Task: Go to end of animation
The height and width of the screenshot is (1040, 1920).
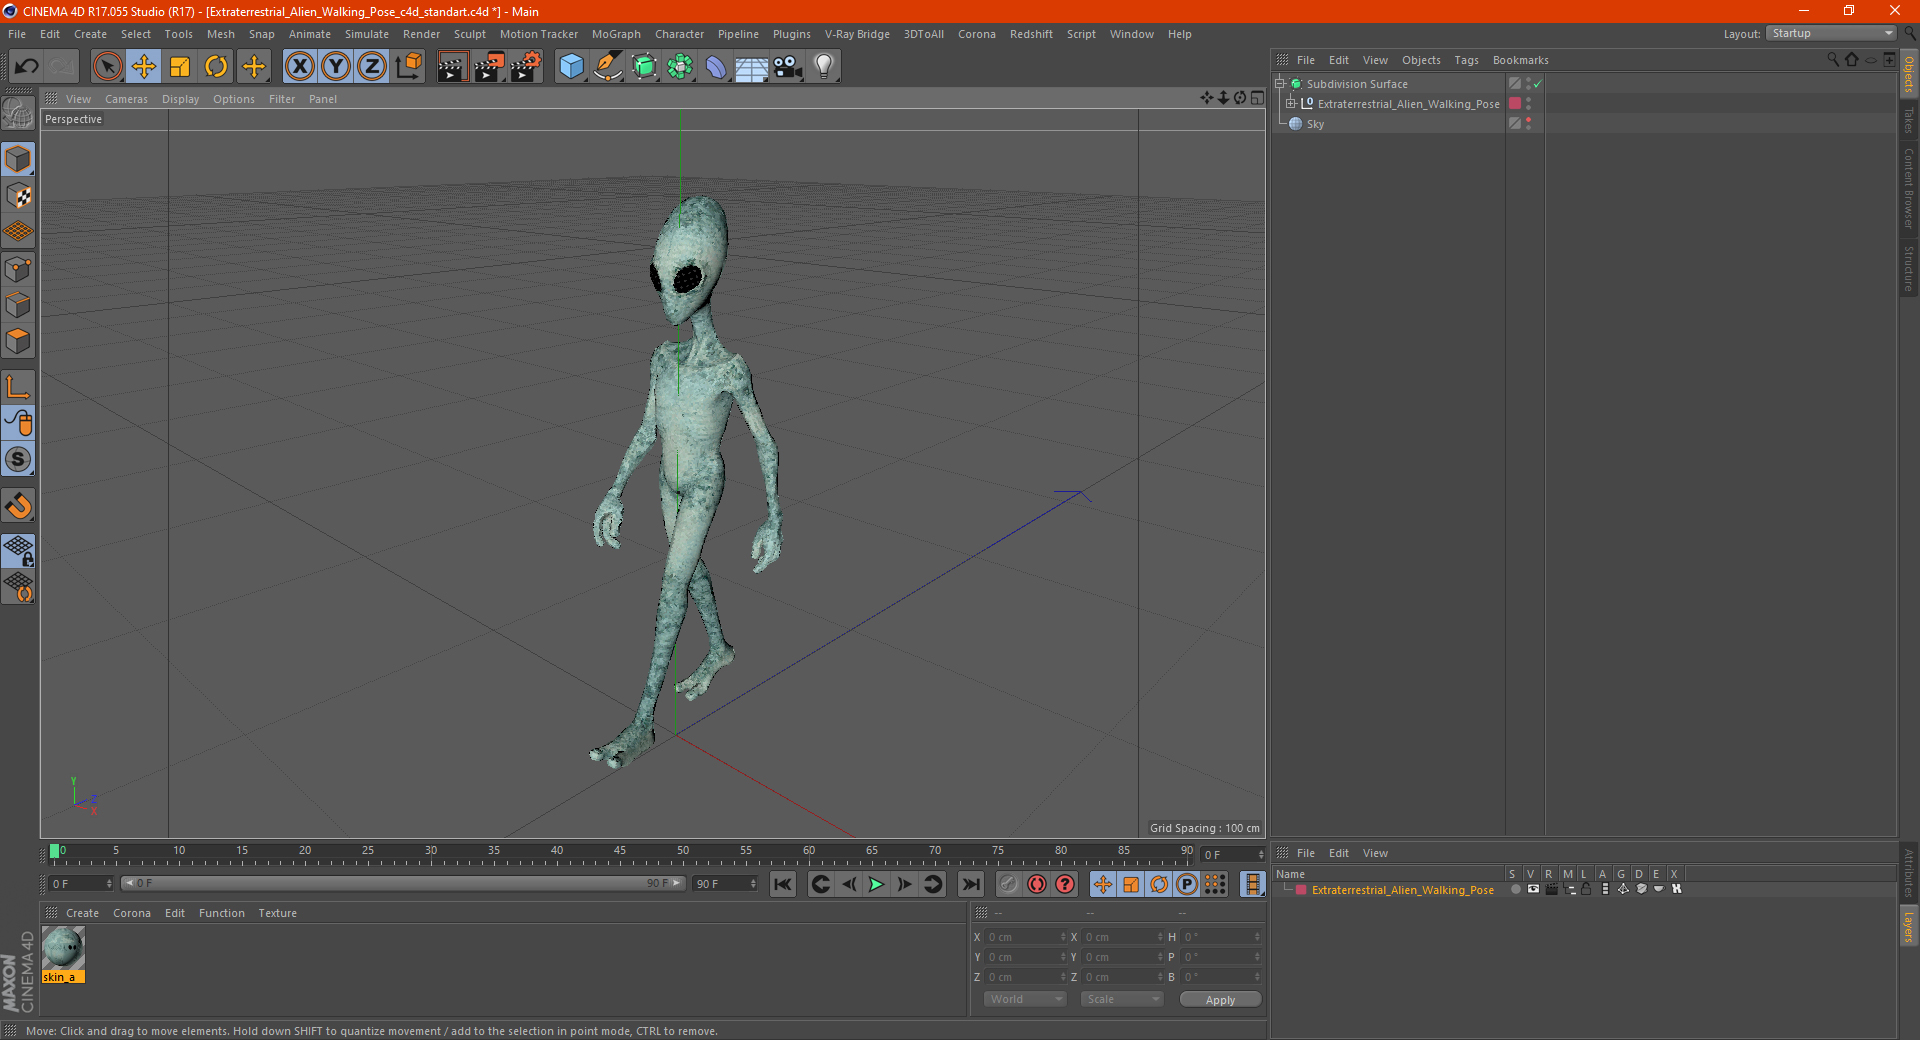Action: click(x=971, y=884)
